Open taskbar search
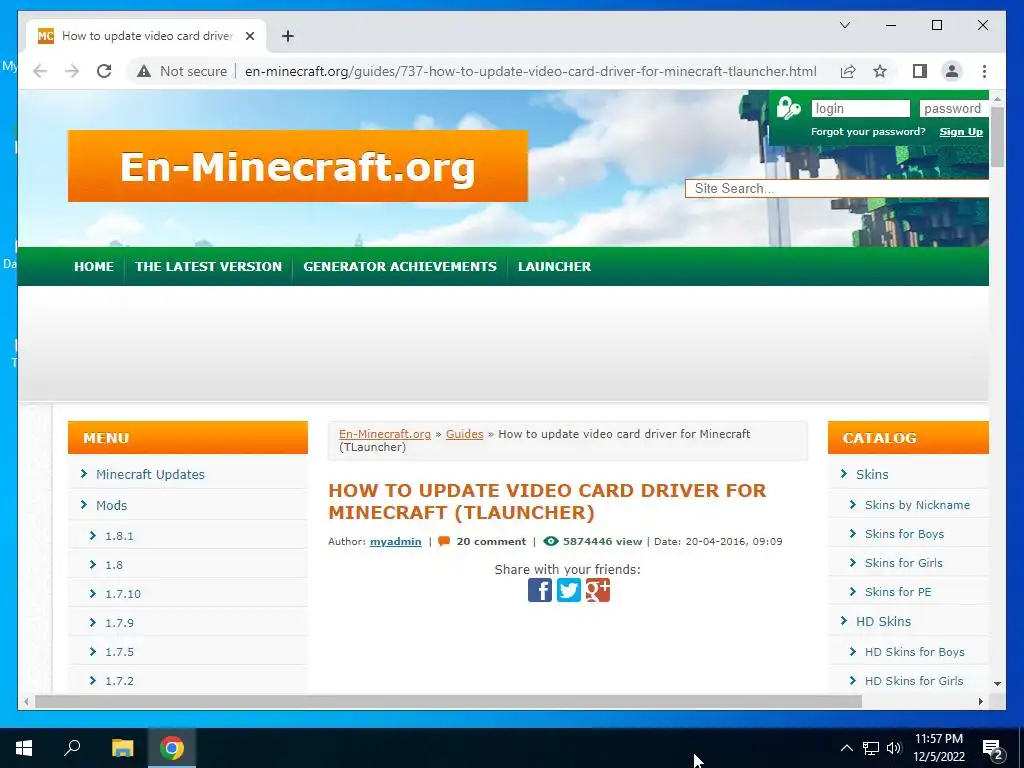 click(x=72, y=748)
